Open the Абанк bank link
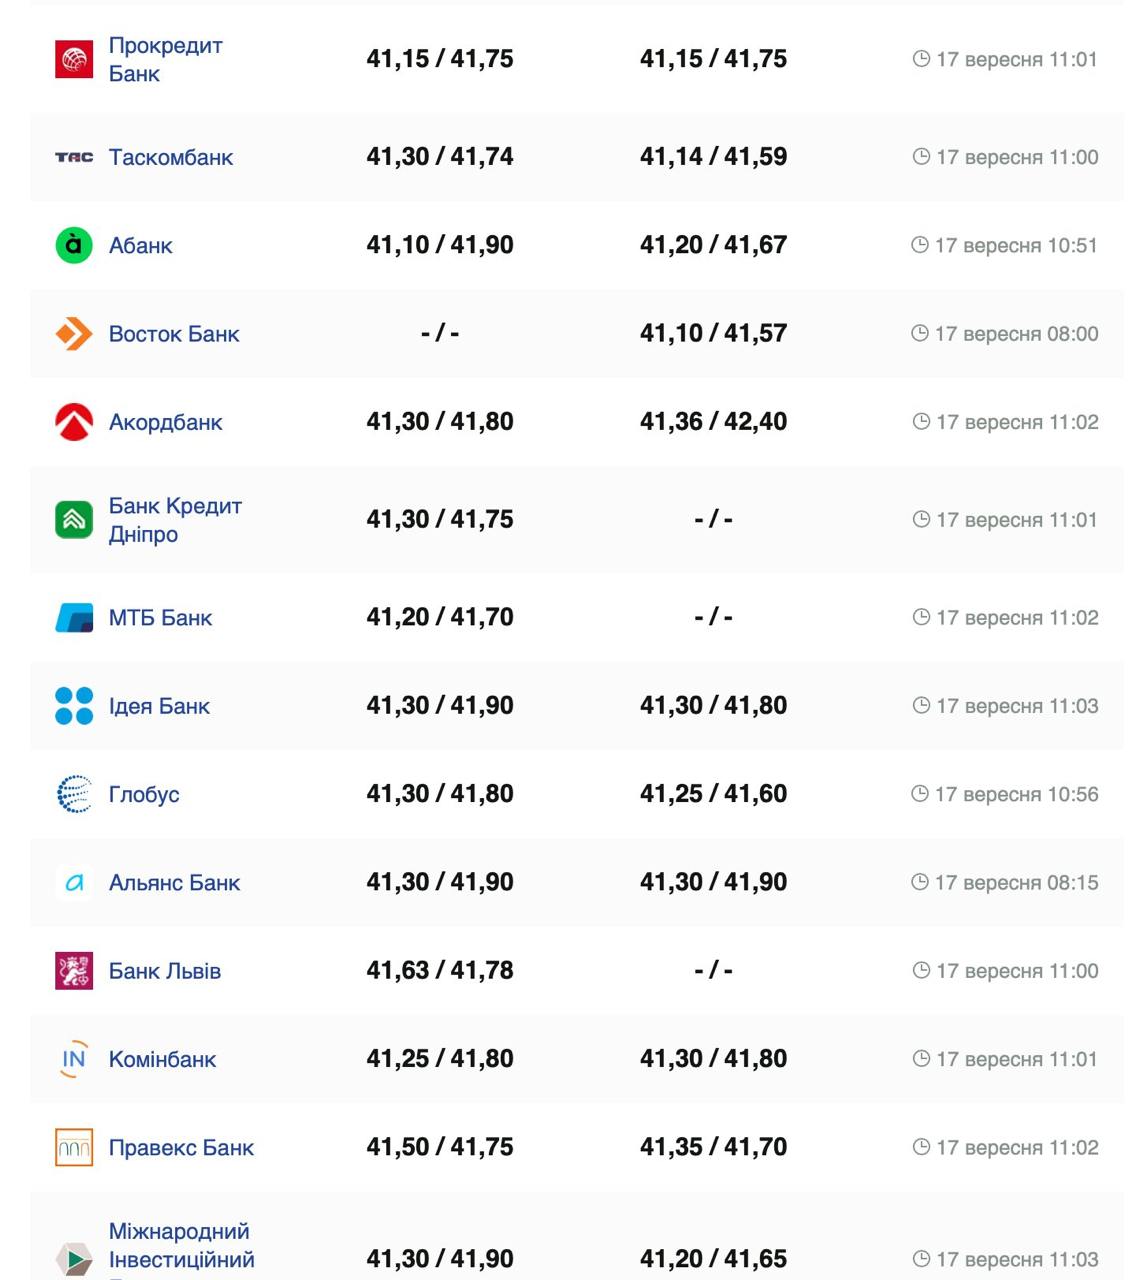Viewport: 1144px width, 1280px height. [x=141, y=246]
